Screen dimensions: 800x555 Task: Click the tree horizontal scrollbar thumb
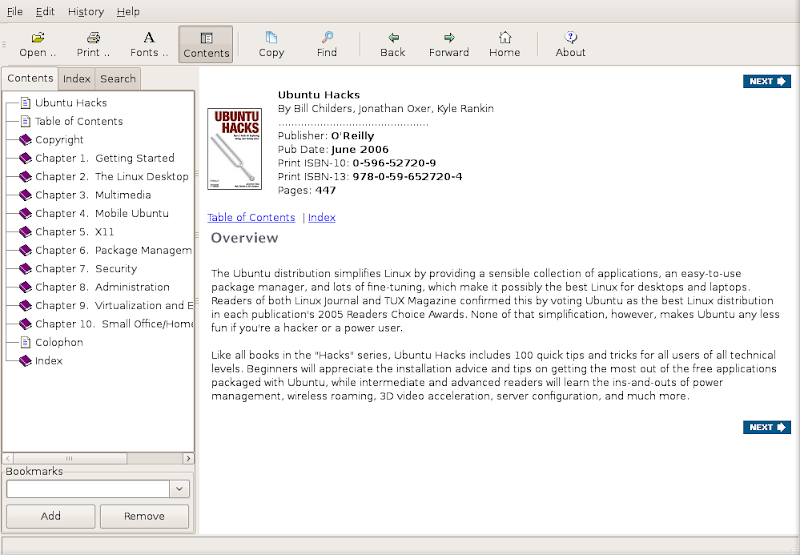click(x=69, y=458)
